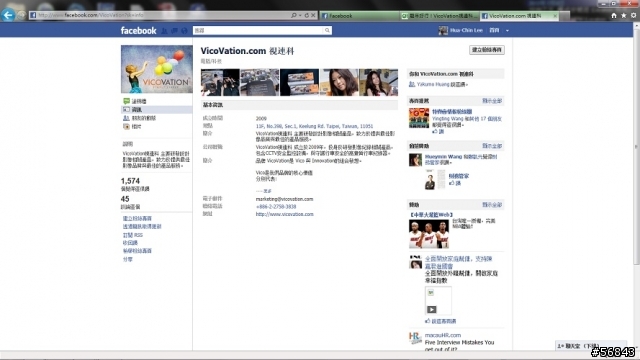
Task: Click the show-all link right of the Hueymin Wang section header
Action: 492,146
